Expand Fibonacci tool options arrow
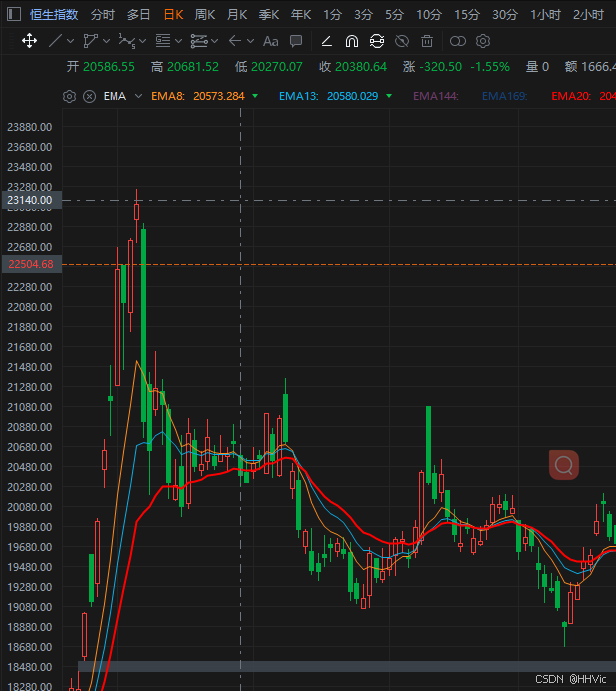 pyautogui.click(x=178, y=41)
